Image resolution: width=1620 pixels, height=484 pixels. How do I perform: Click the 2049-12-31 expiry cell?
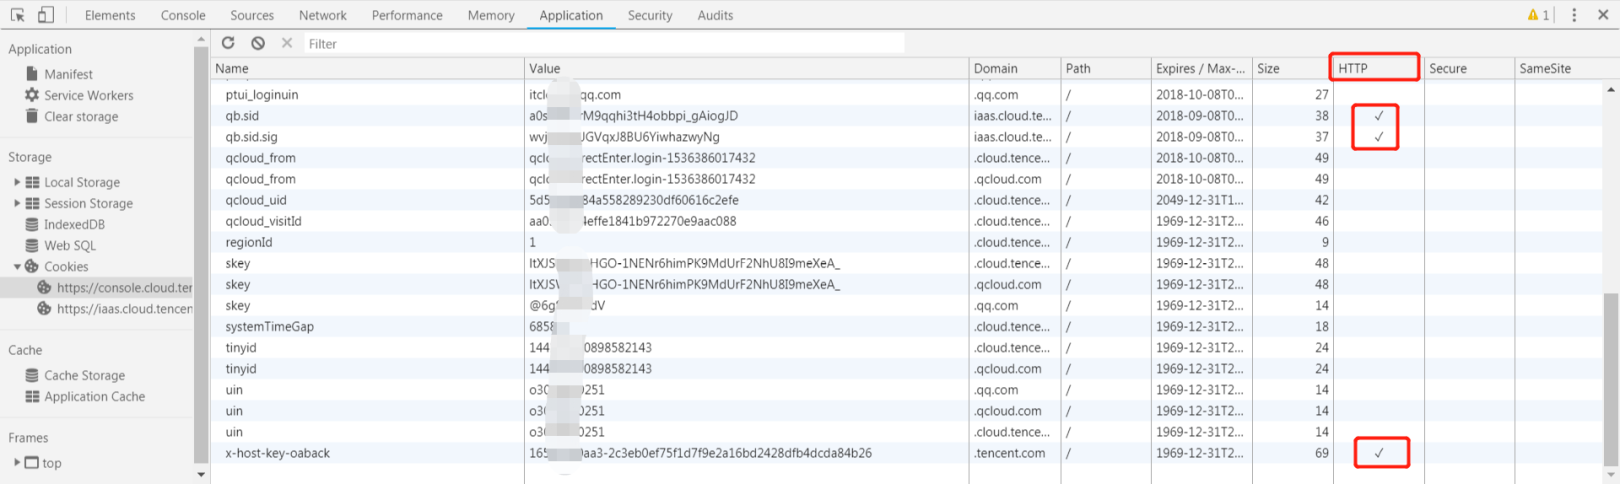click(x=1202, y=199)
